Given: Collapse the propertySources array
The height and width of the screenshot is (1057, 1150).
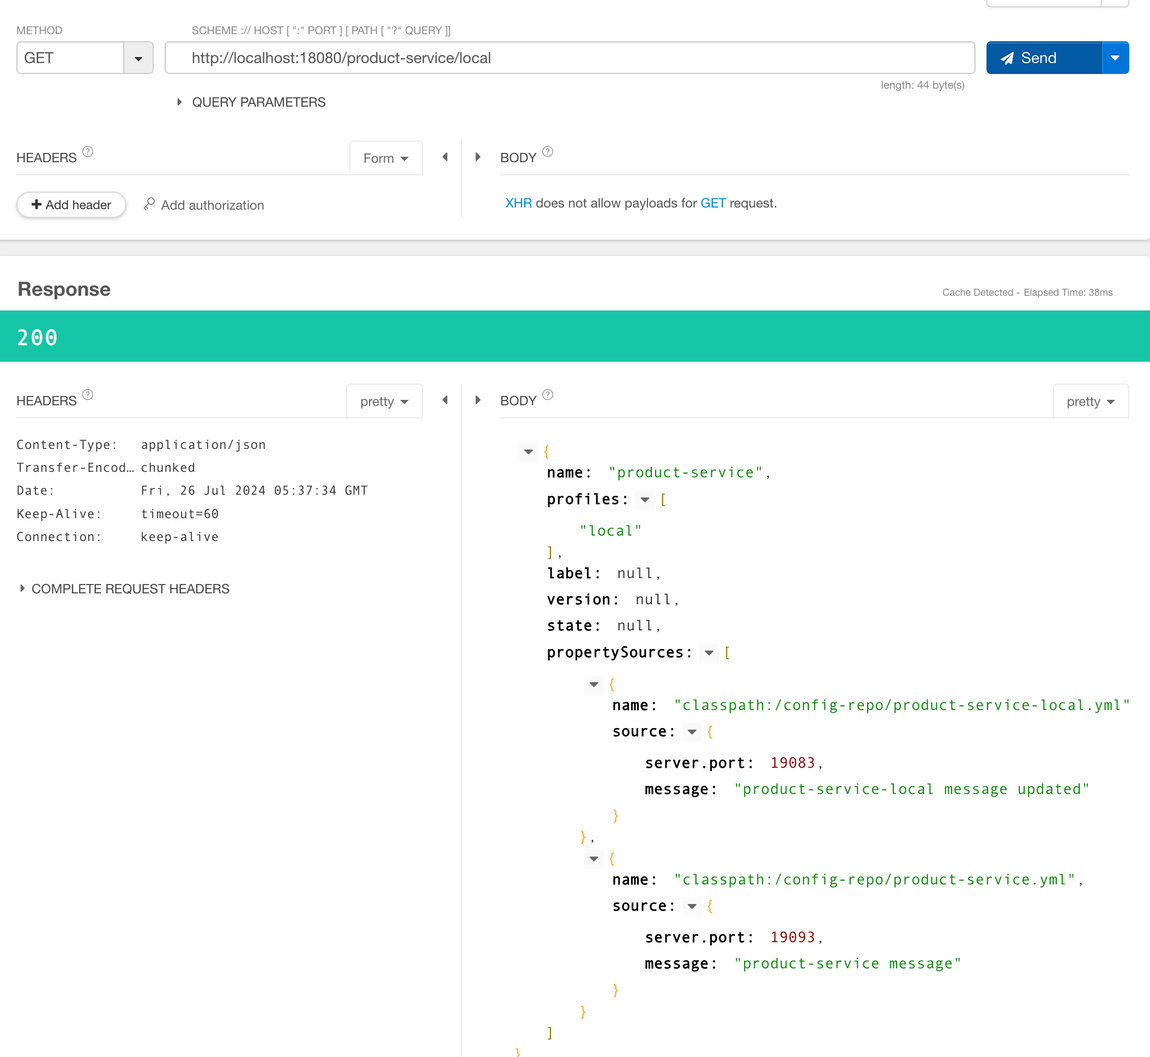Looking at the screenshot, I should click(708, 653).
